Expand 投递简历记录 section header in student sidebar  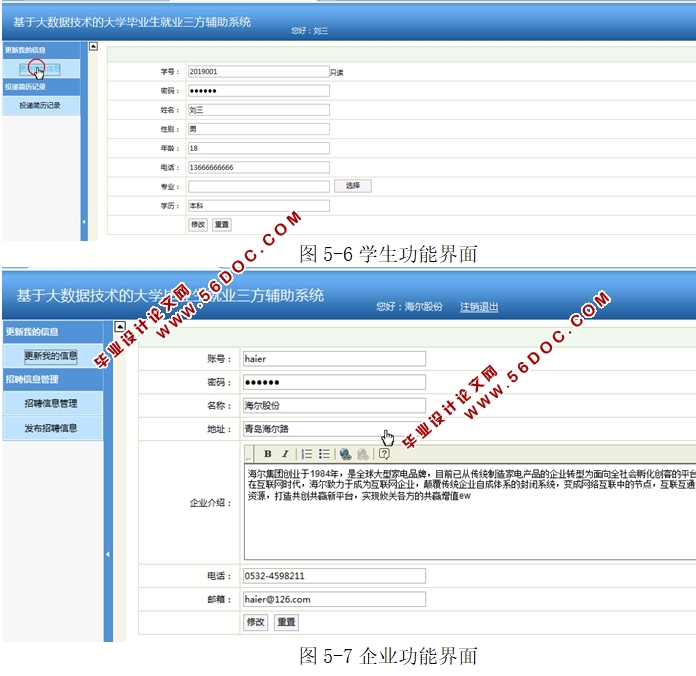pos(25,87)
